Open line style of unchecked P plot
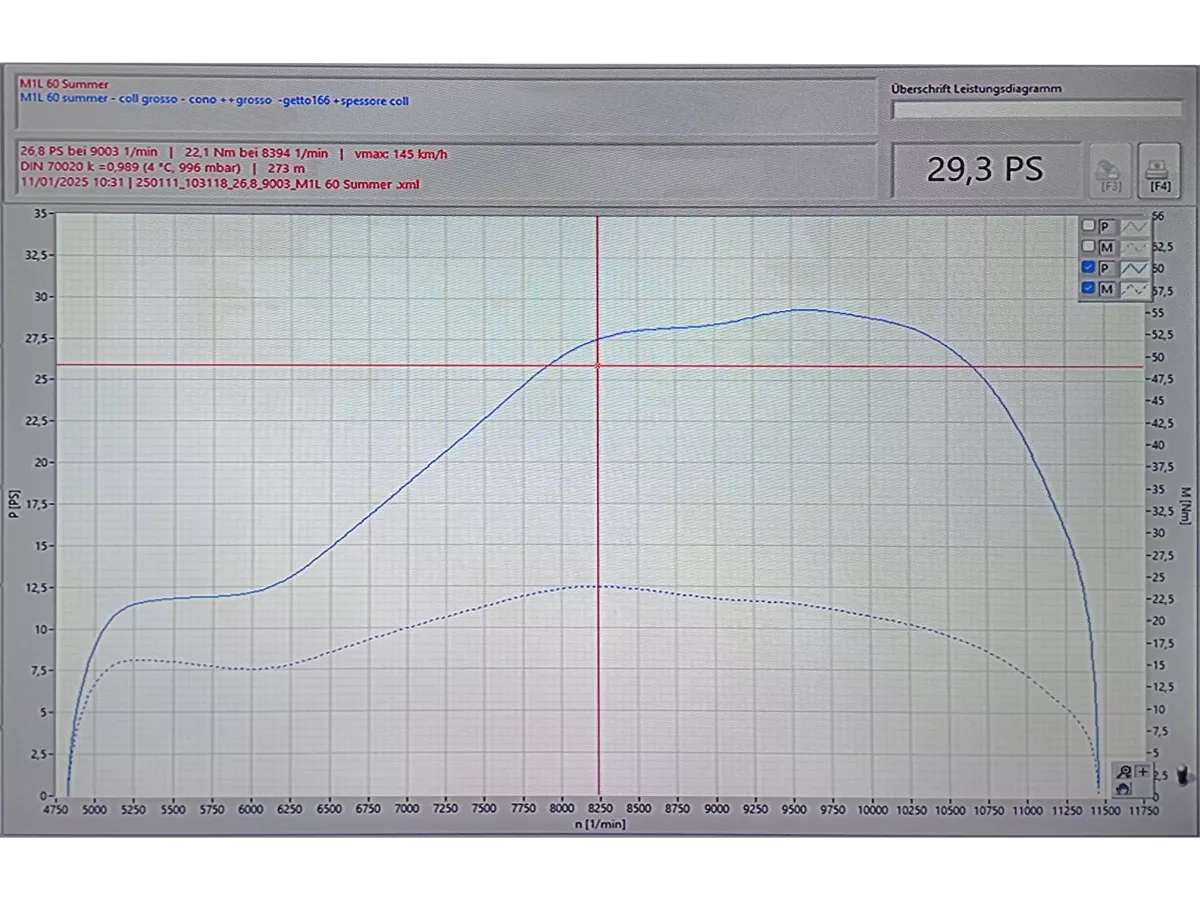 click(1134, 227)
